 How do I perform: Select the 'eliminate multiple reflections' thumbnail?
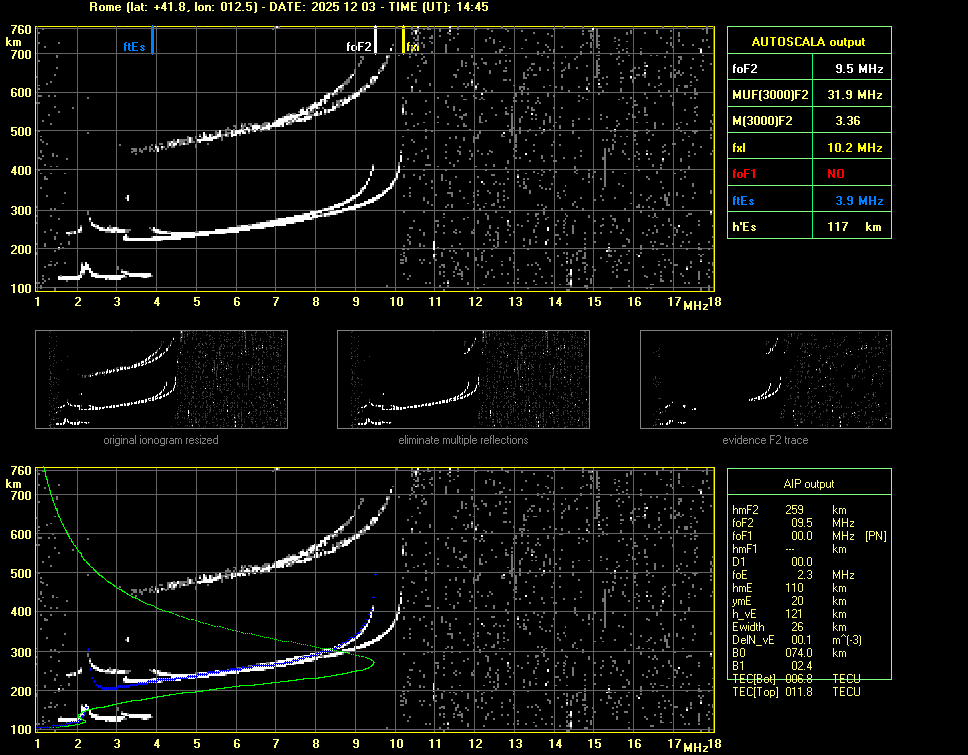coord(463,379)
